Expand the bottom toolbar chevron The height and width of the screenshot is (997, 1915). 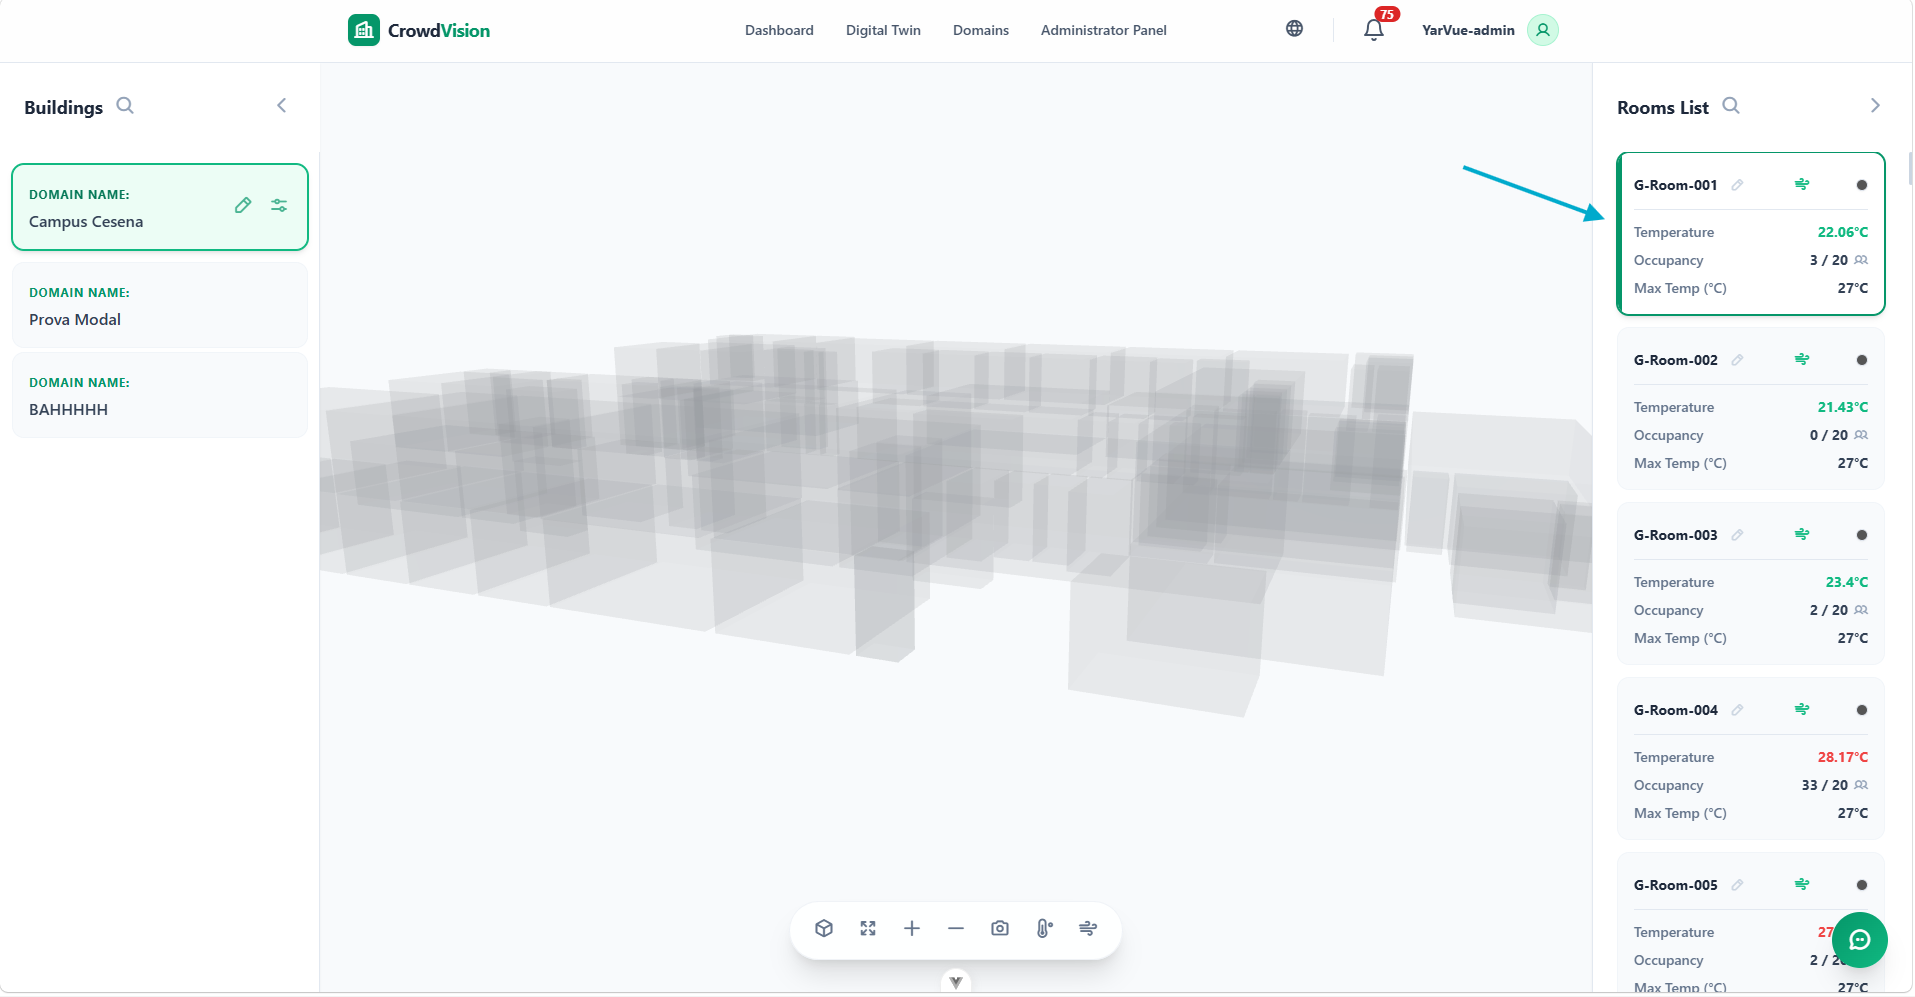[x=956, y=982]
